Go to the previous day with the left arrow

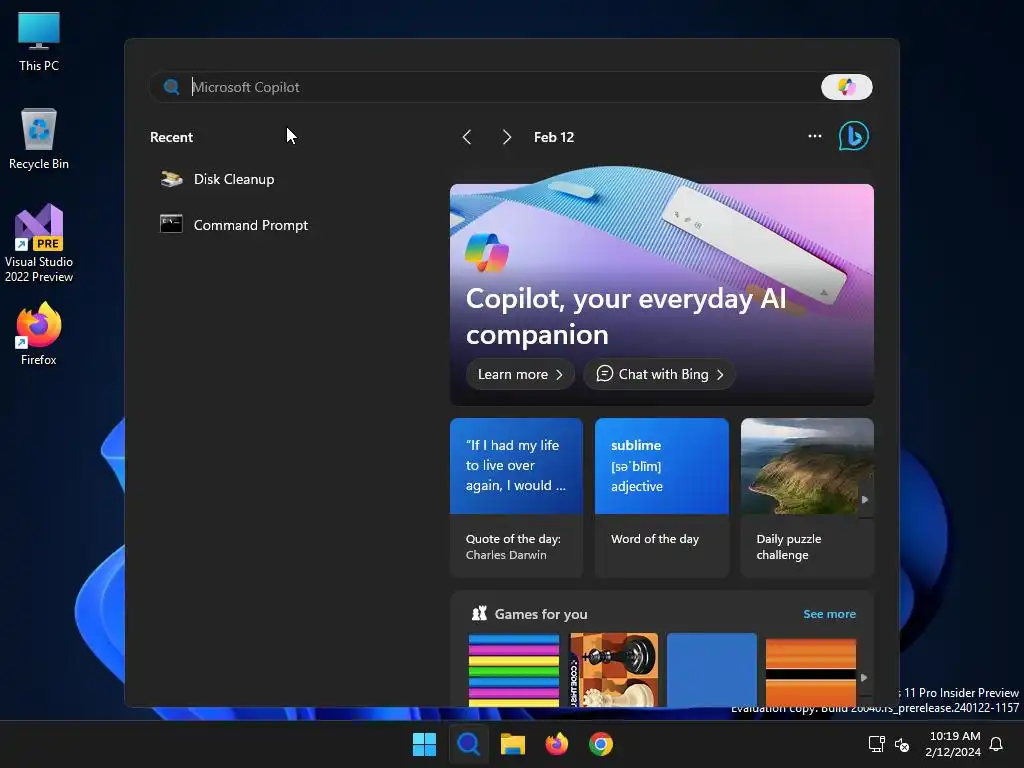[x=467, y=137]
